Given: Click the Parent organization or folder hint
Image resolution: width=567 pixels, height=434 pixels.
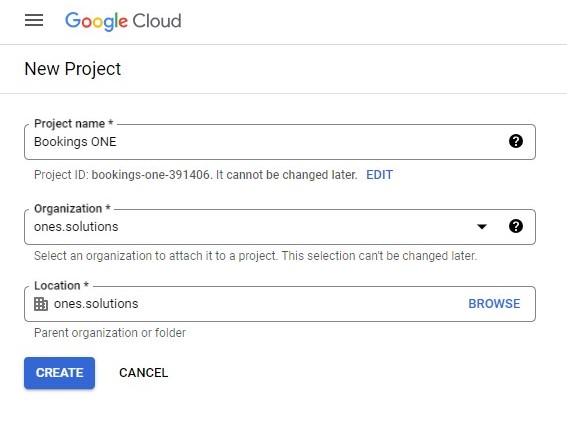Looking at the screenshot, I should [x=110, y=333].
